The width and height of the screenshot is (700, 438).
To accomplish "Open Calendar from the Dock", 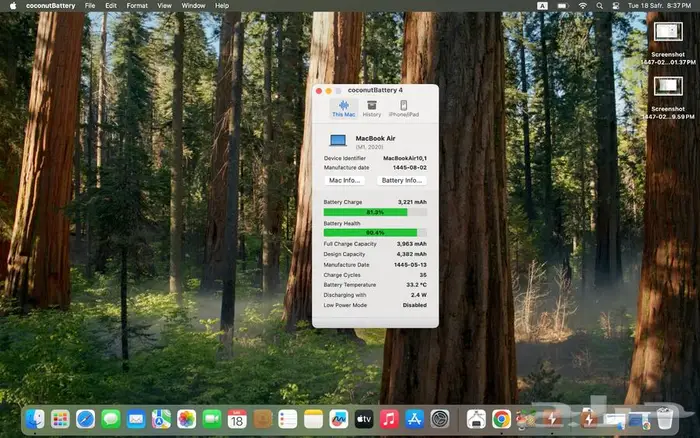I will [x=237, y=419].
